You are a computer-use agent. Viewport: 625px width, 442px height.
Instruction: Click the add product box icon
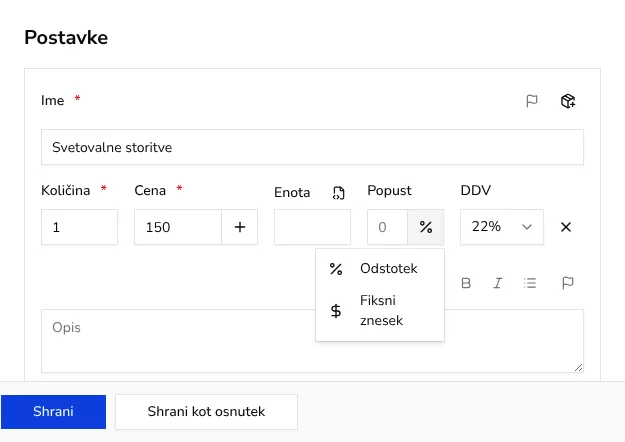click(x=568, y=101)
